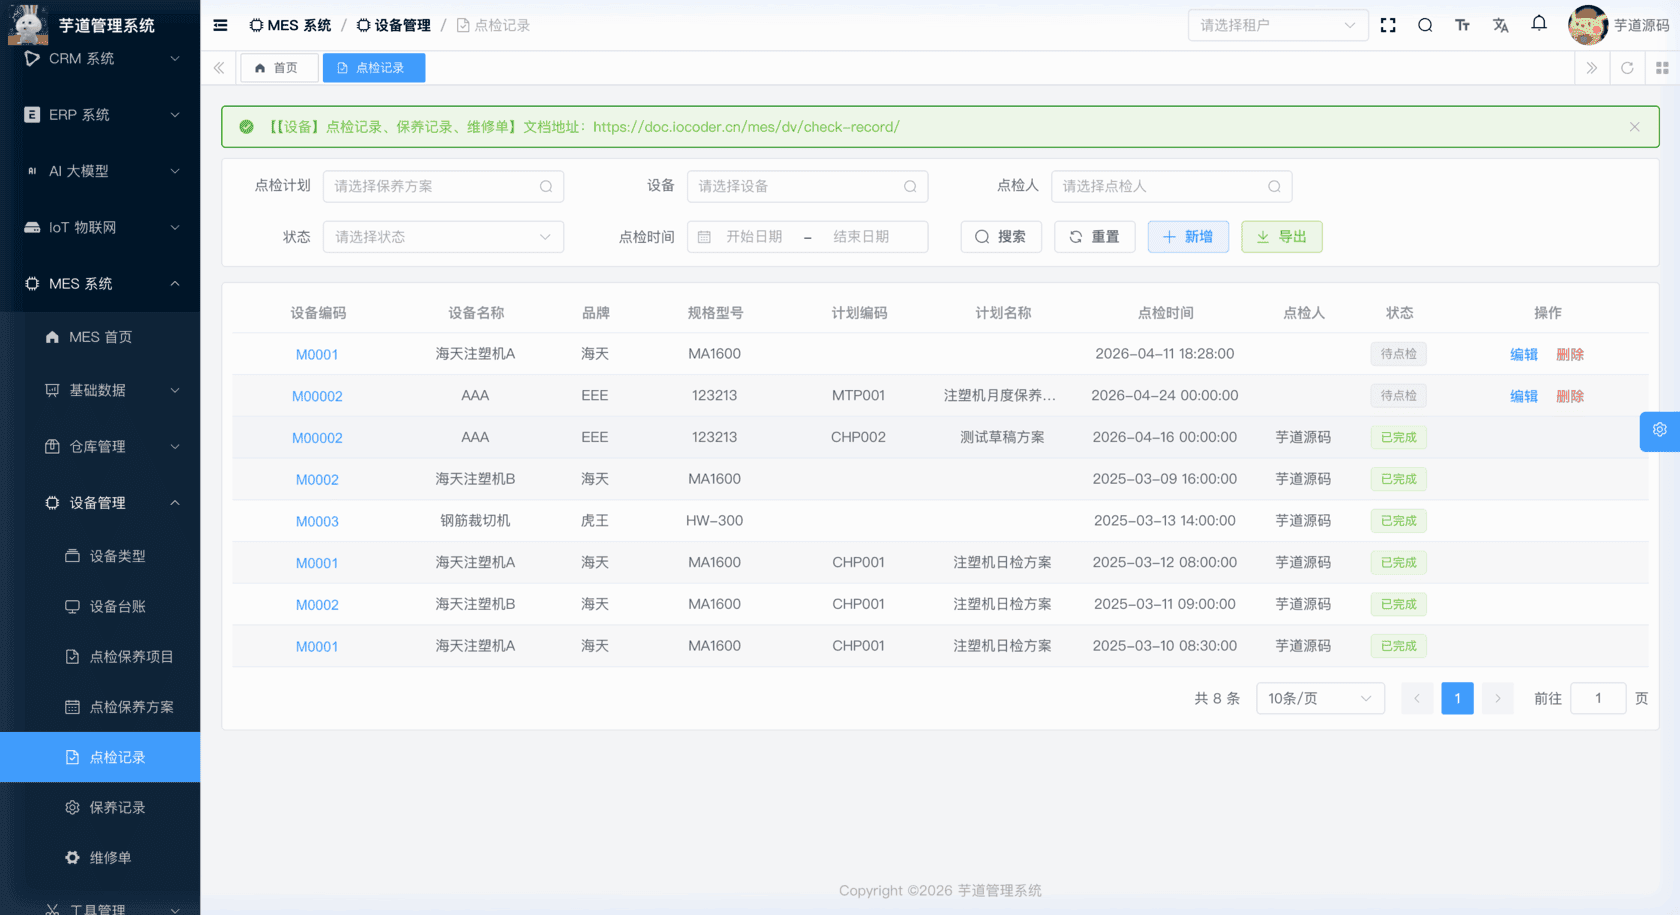Open the floating settings gear on right edge

coord(1659,431)
